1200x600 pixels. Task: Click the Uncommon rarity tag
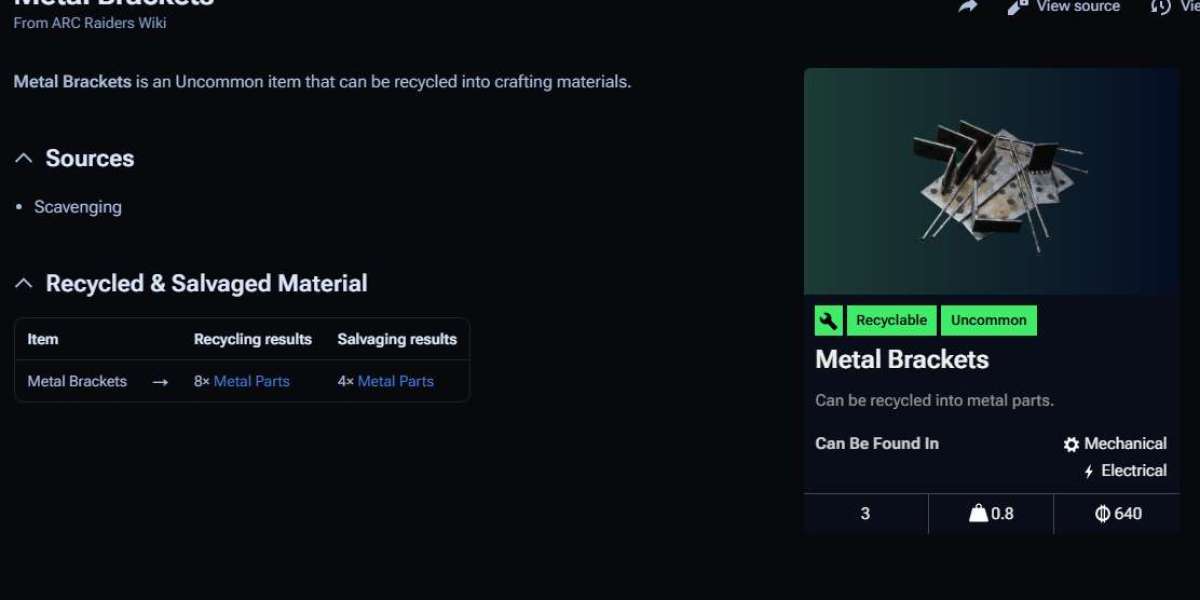click(x=988, y=320)
